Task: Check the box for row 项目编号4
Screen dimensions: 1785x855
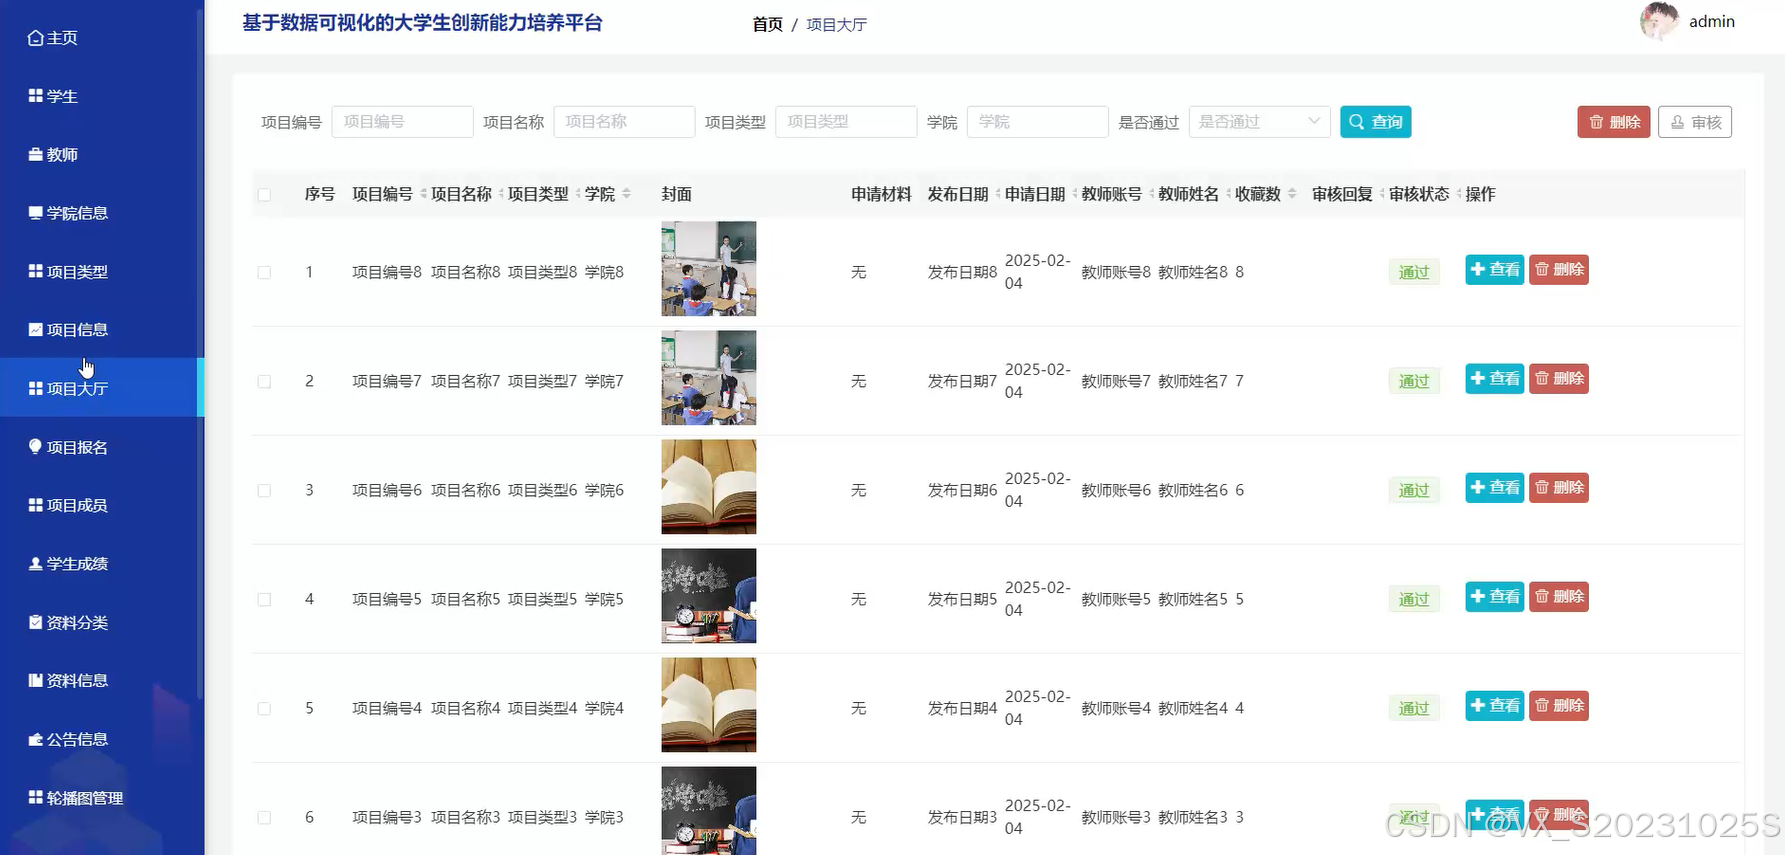Action: 264,708
